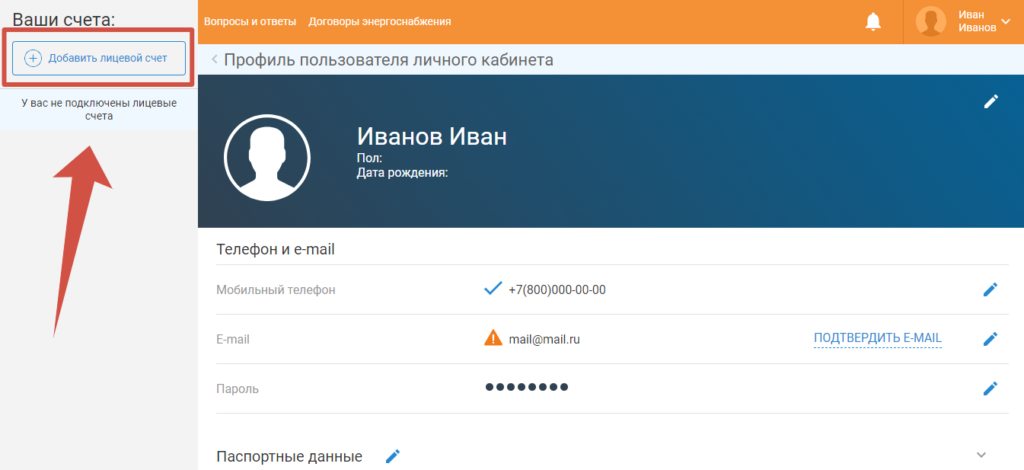Screen dimensions: 1024x470
Task: Edit the password field
Action: pos(990,388)
